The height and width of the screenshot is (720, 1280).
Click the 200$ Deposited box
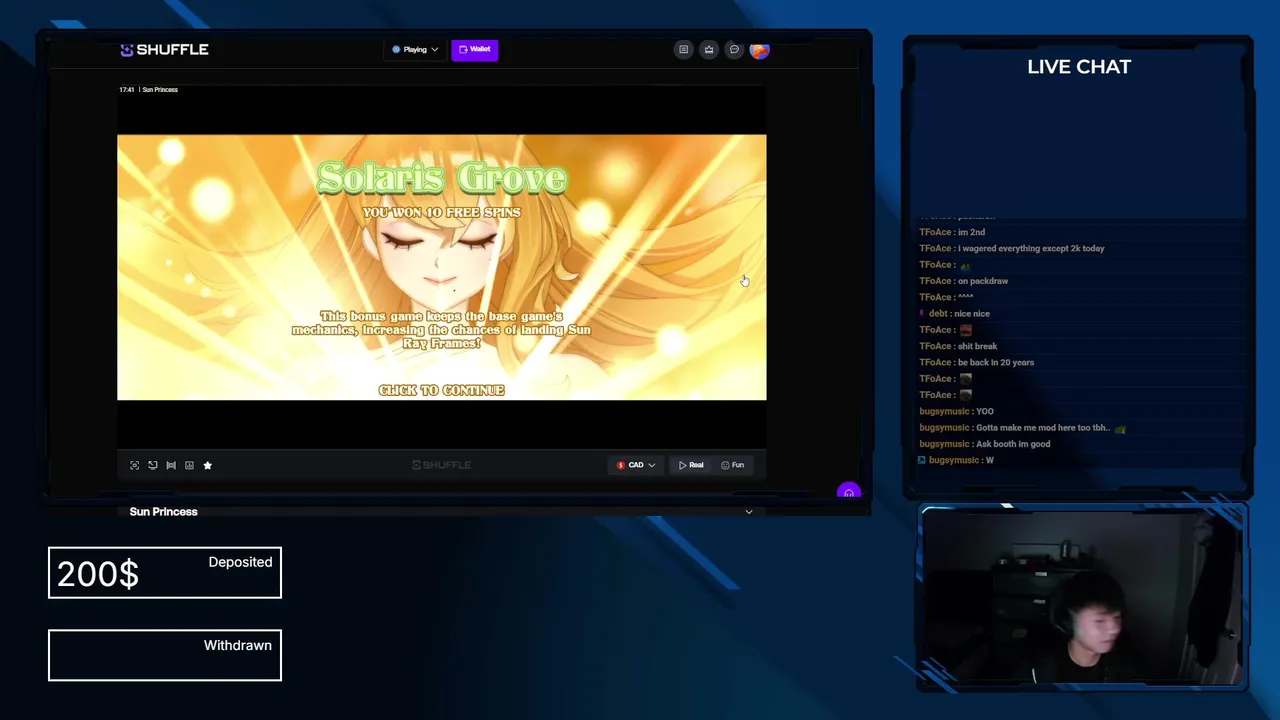tap(165, 573)
